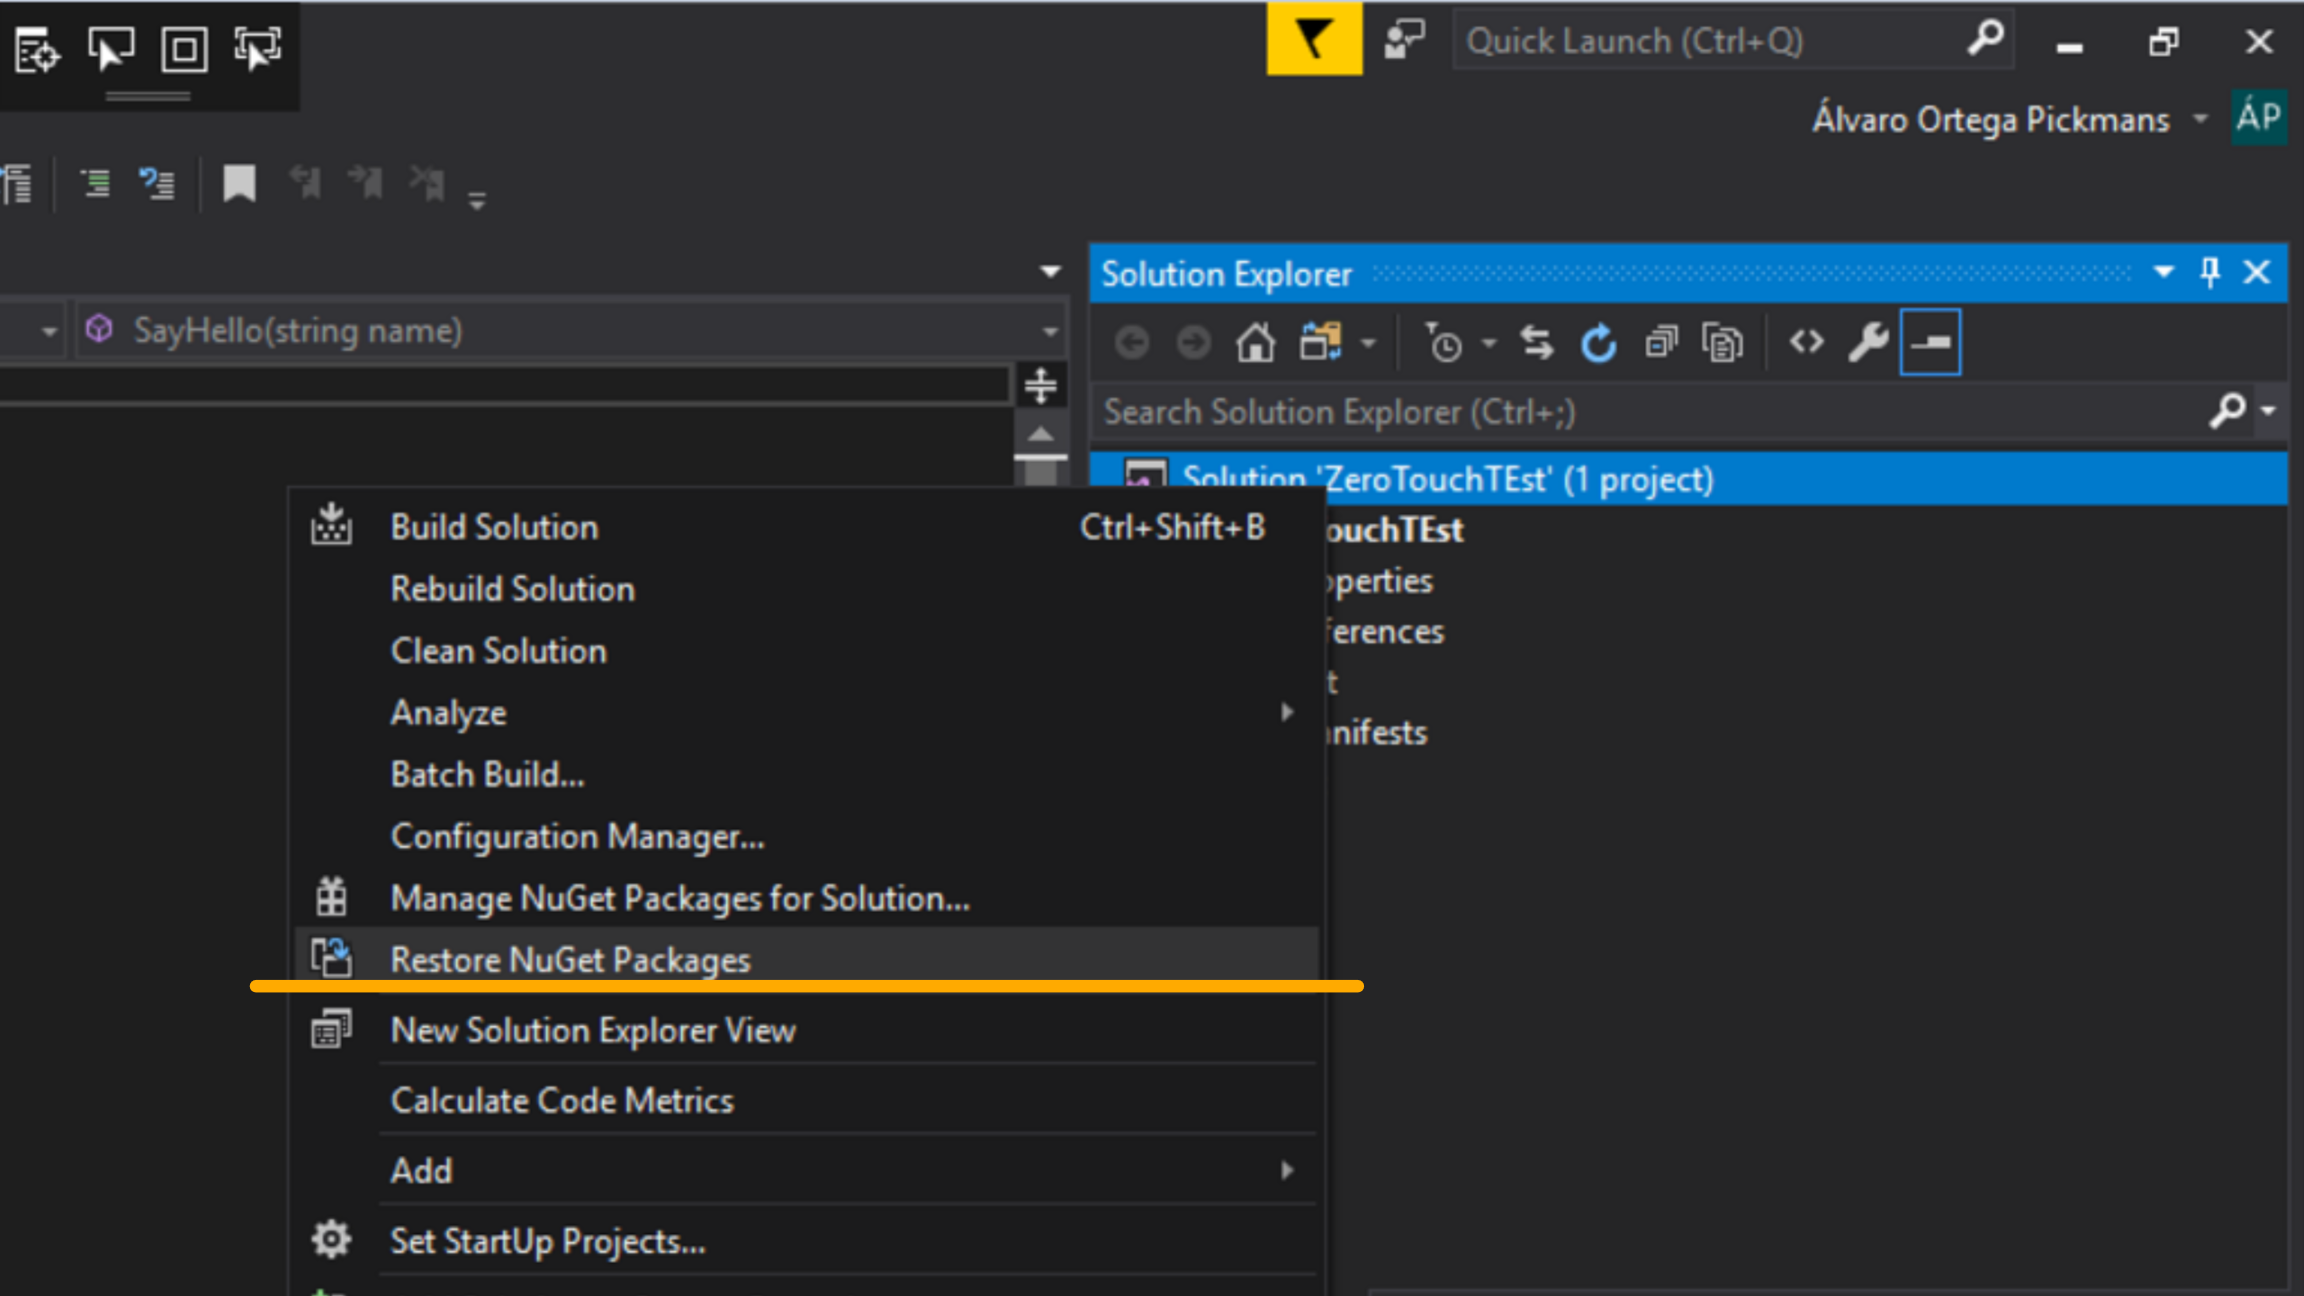Click the yellow notifications flag icon
Image resolution: width=2304 pixels, height=1296 pixels.
(x=1313, y=40)
